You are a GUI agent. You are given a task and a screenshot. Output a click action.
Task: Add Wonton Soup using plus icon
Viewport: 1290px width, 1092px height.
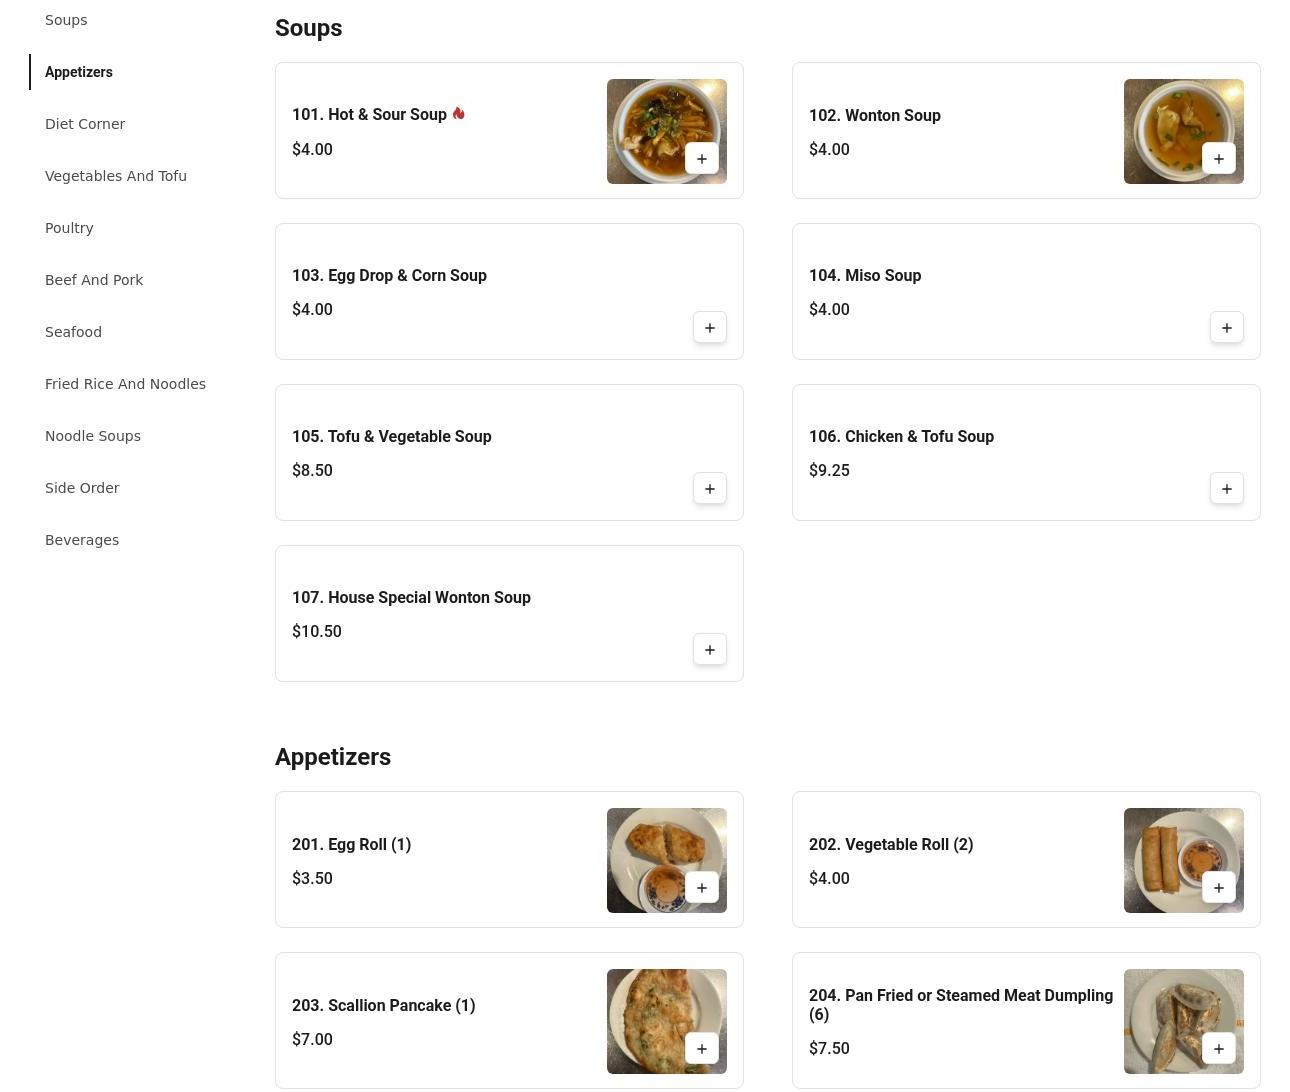point(1218,159)
